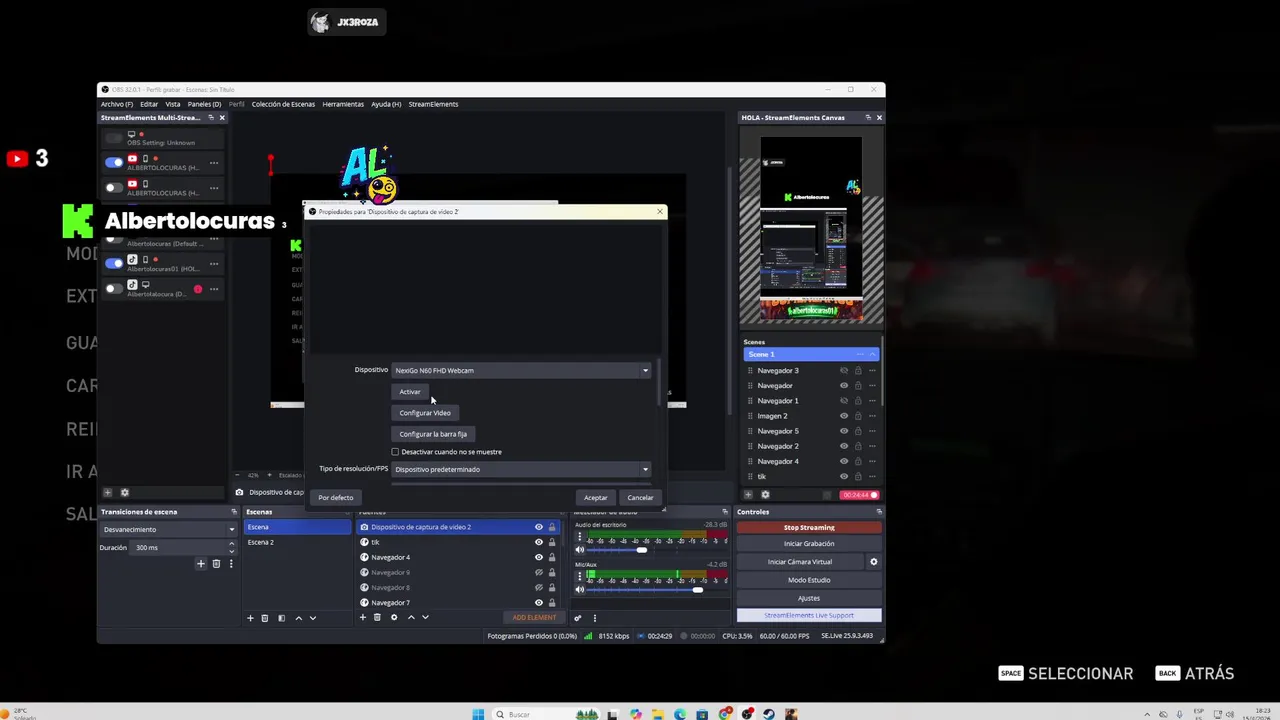The image size is (1280, 720).
Task: Open the Archivo menu
Action: tap(116, 104)
